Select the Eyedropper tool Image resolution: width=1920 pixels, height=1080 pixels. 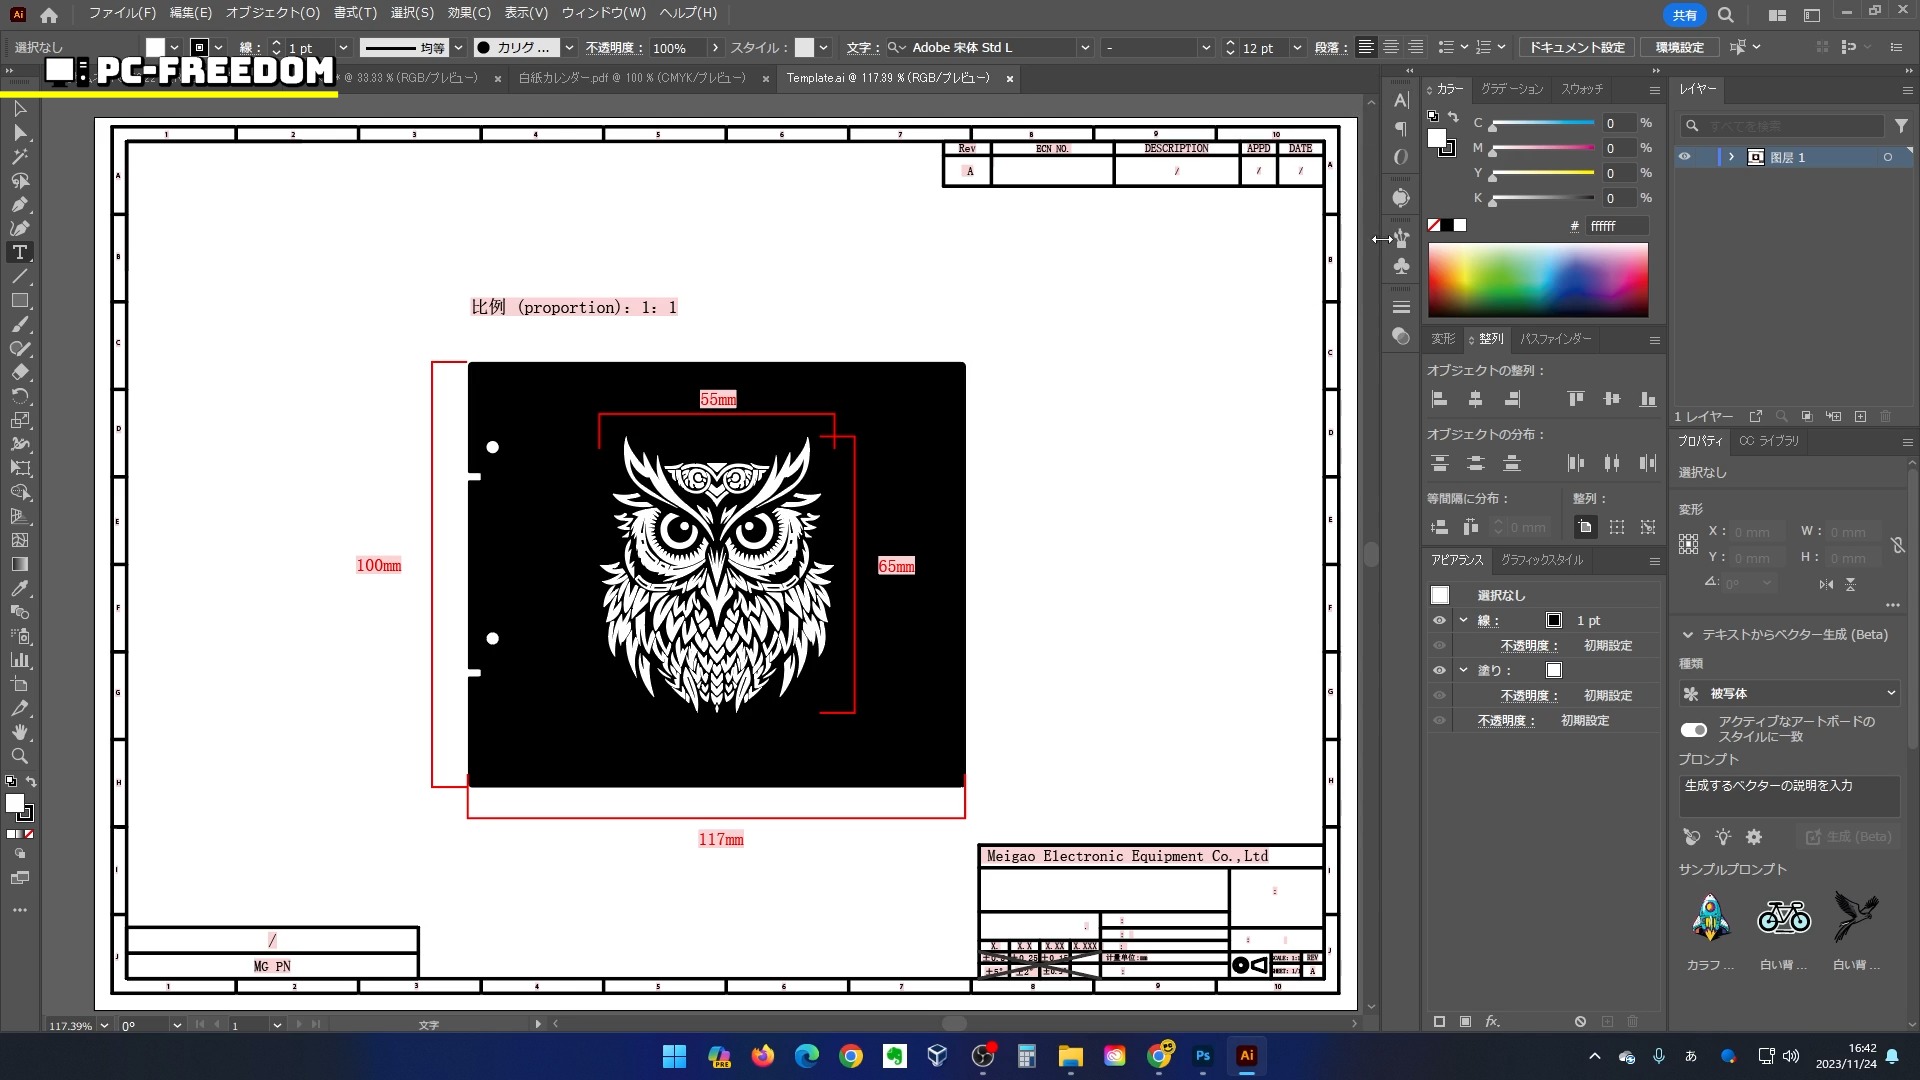[x=19, y=589]
